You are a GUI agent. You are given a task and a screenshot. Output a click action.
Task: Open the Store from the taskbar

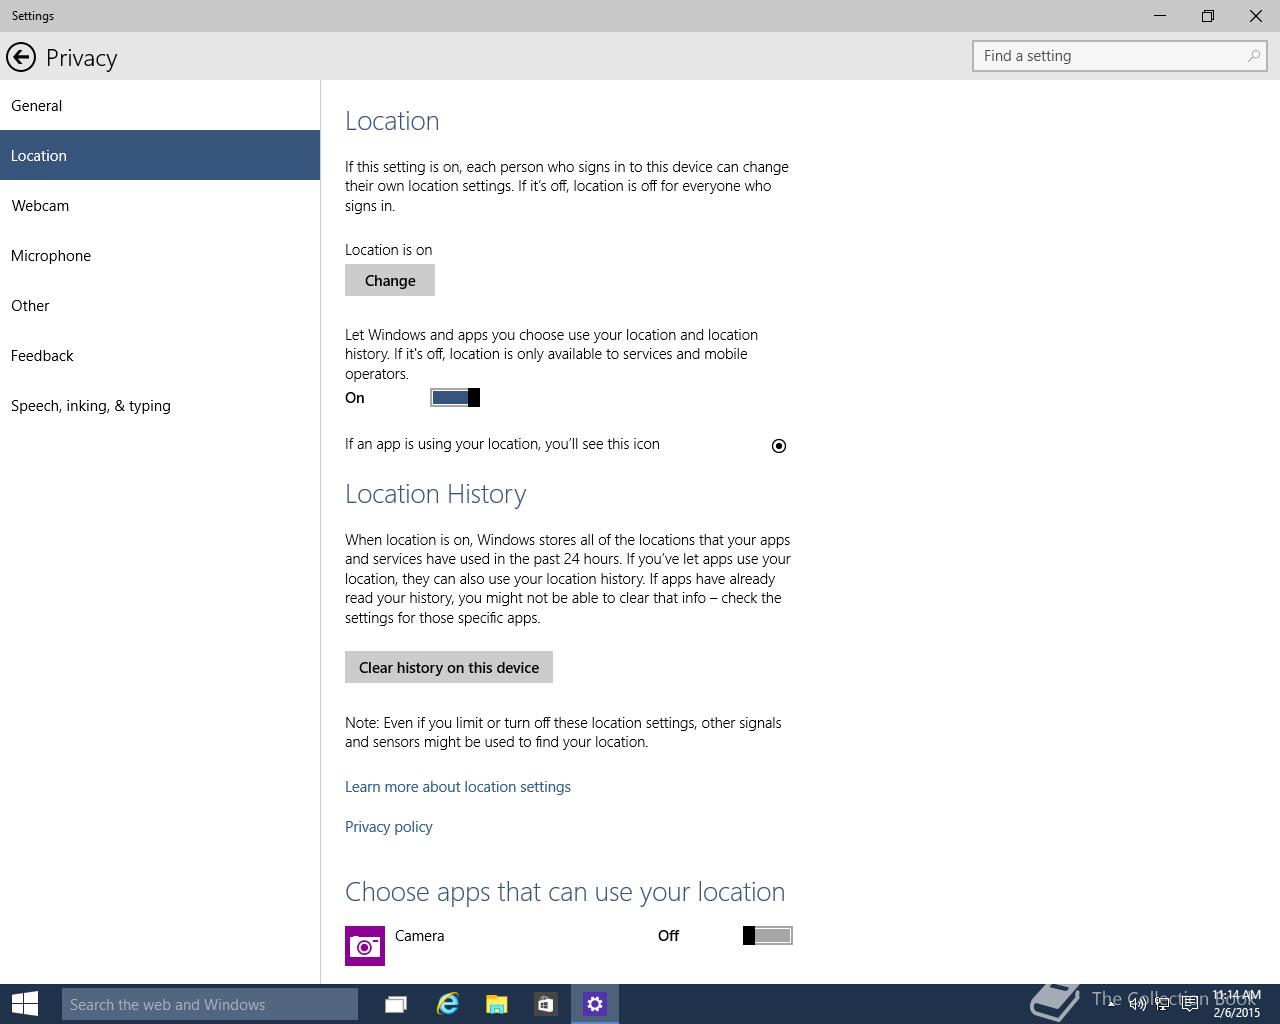click(x=545, y=1004)
